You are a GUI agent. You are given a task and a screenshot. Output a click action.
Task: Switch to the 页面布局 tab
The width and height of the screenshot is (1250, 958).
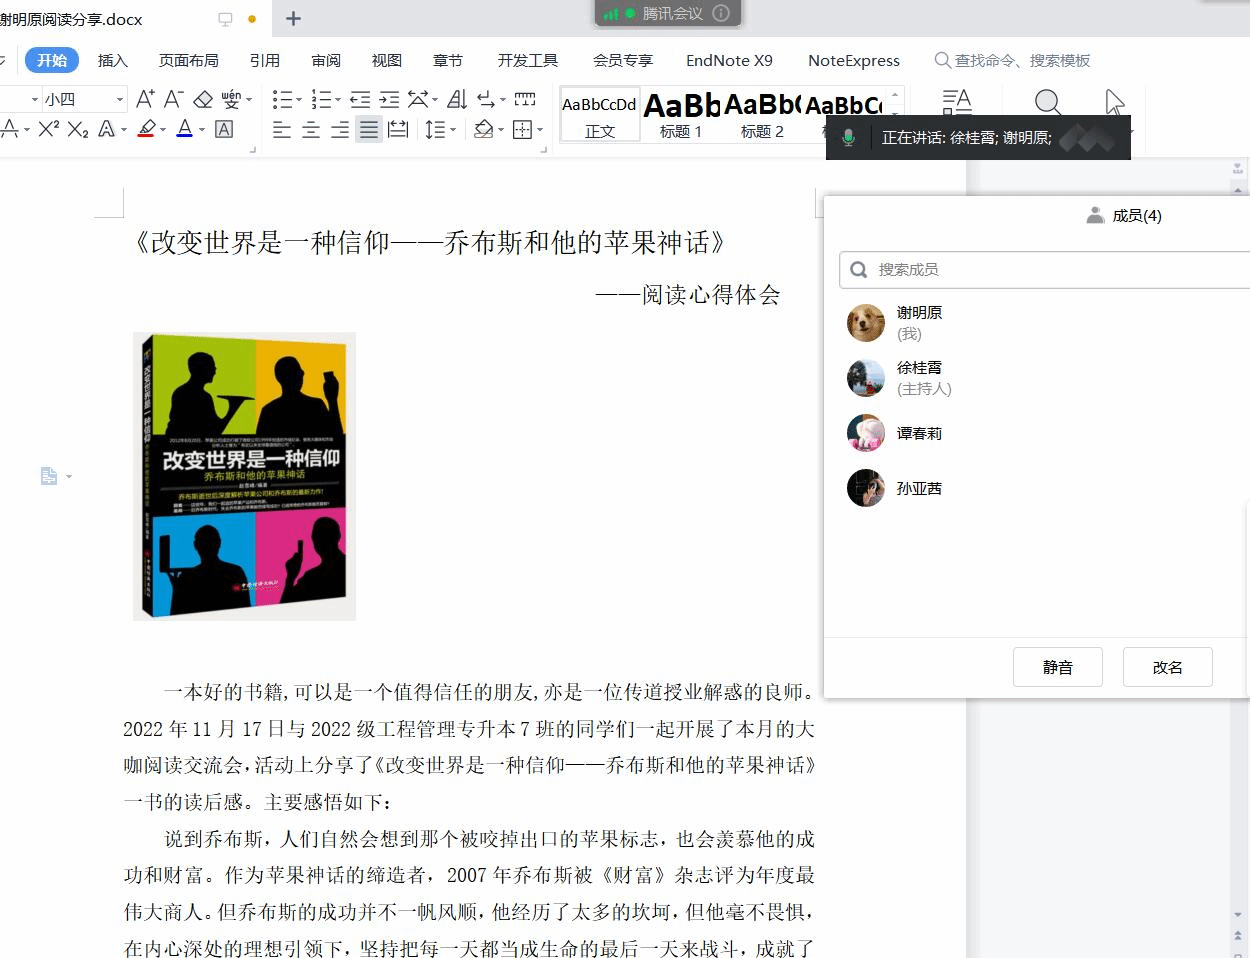pyautogui.click(x=188, y=60)
